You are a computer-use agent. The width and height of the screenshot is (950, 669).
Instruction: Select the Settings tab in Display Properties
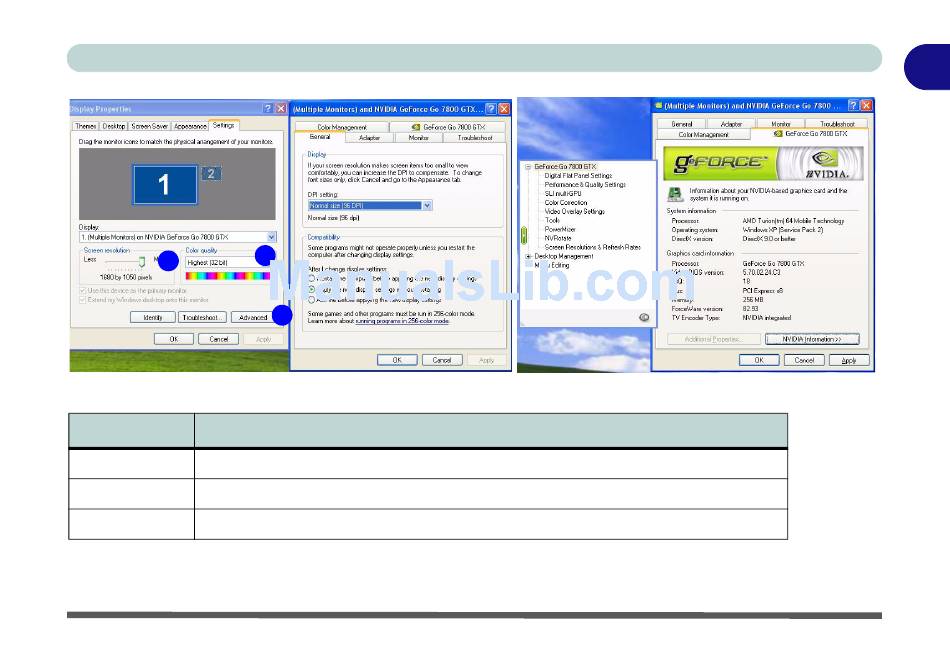[x=224, y=125]
